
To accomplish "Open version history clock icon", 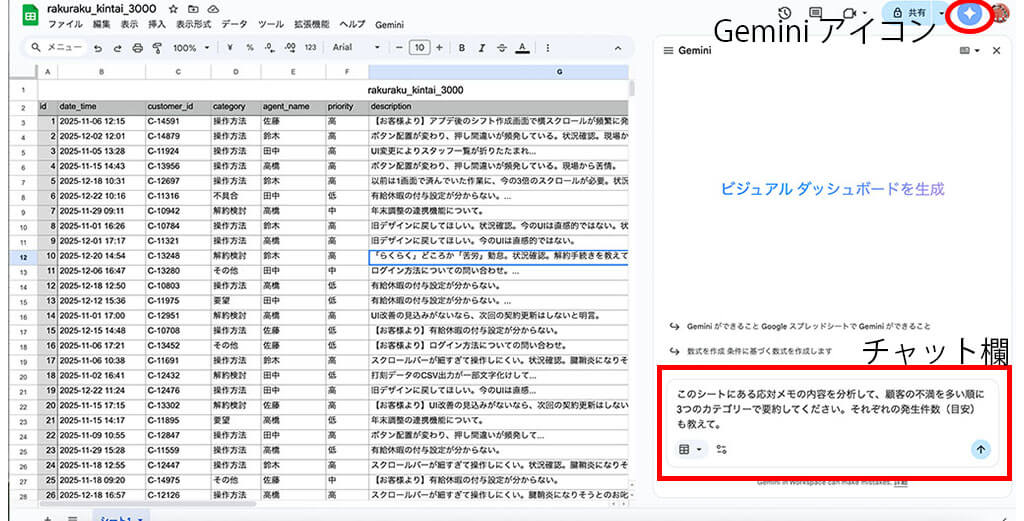I will tap(785, 12).
